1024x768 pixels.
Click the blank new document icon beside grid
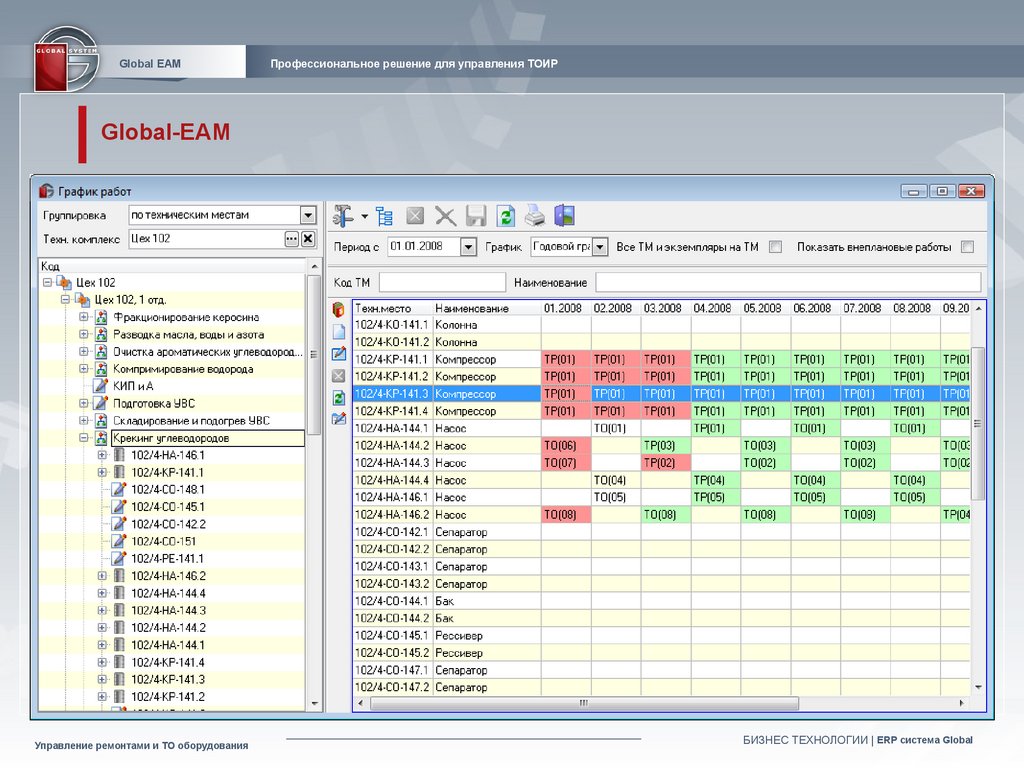338,331
